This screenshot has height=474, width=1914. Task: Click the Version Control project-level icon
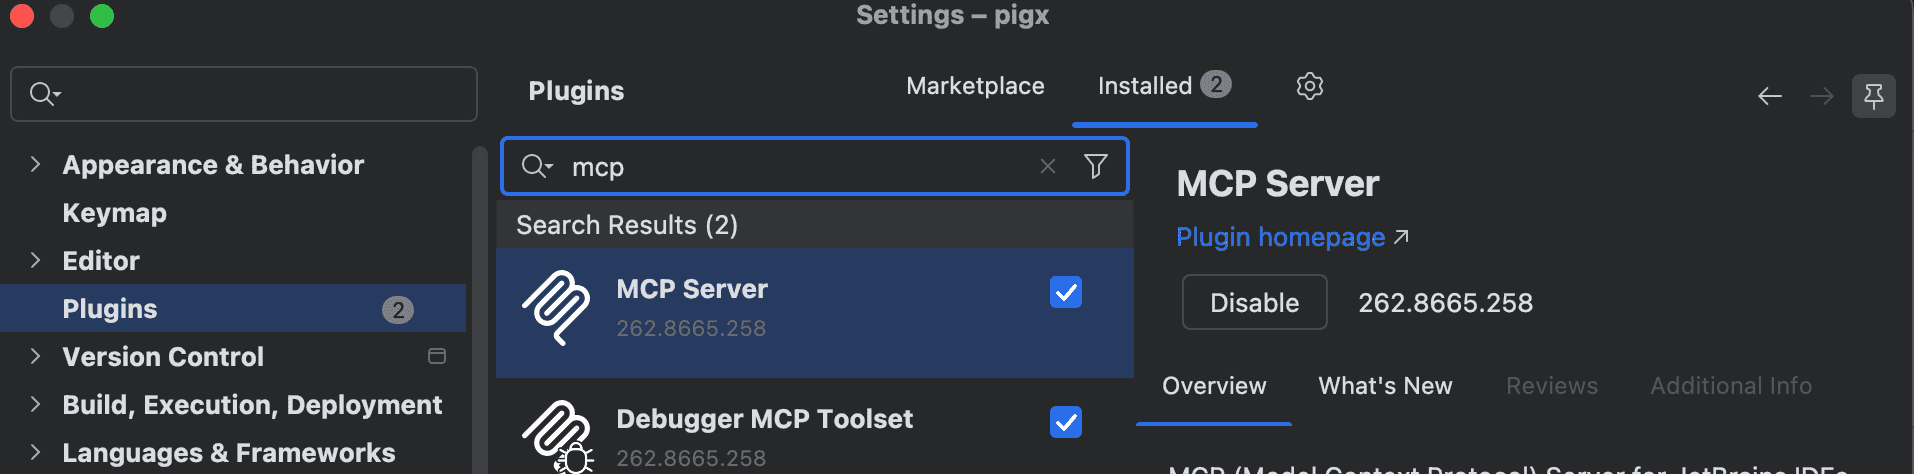point(437,356)
